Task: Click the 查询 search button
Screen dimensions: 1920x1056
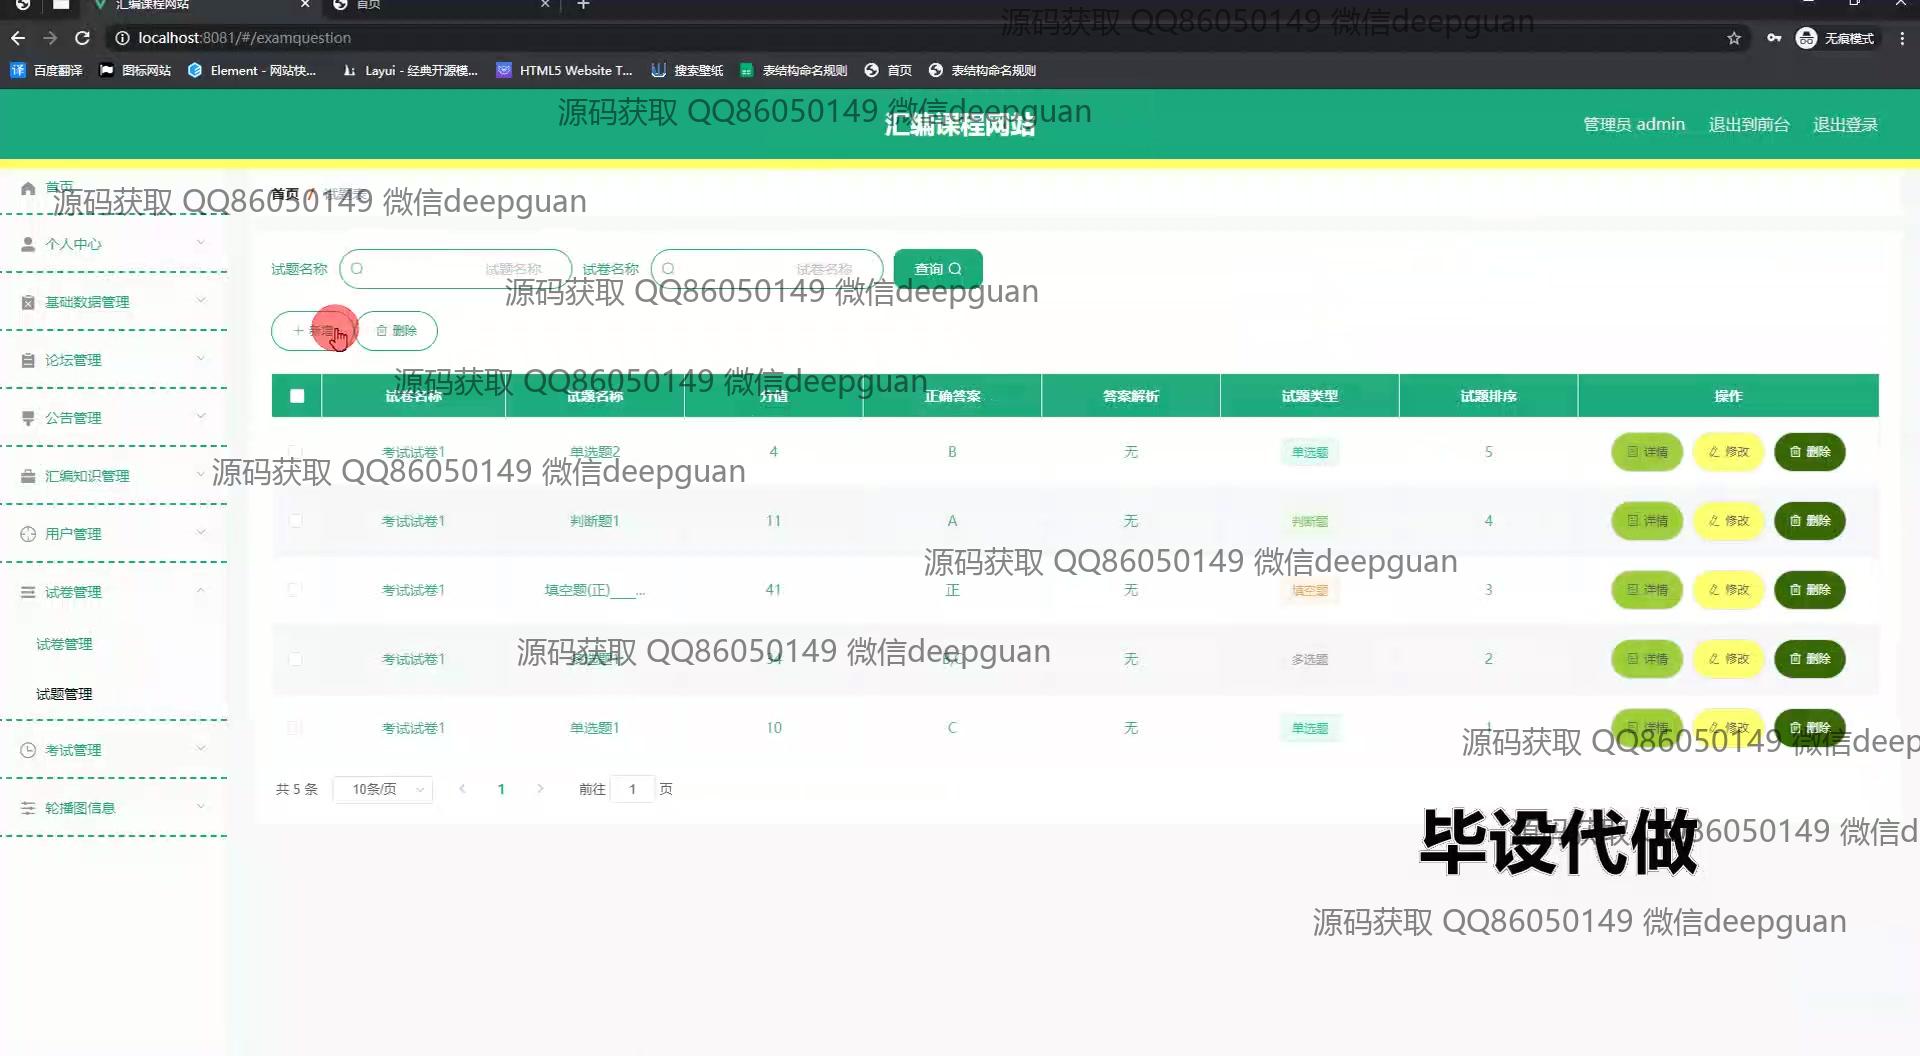Action: pos(938,269)
